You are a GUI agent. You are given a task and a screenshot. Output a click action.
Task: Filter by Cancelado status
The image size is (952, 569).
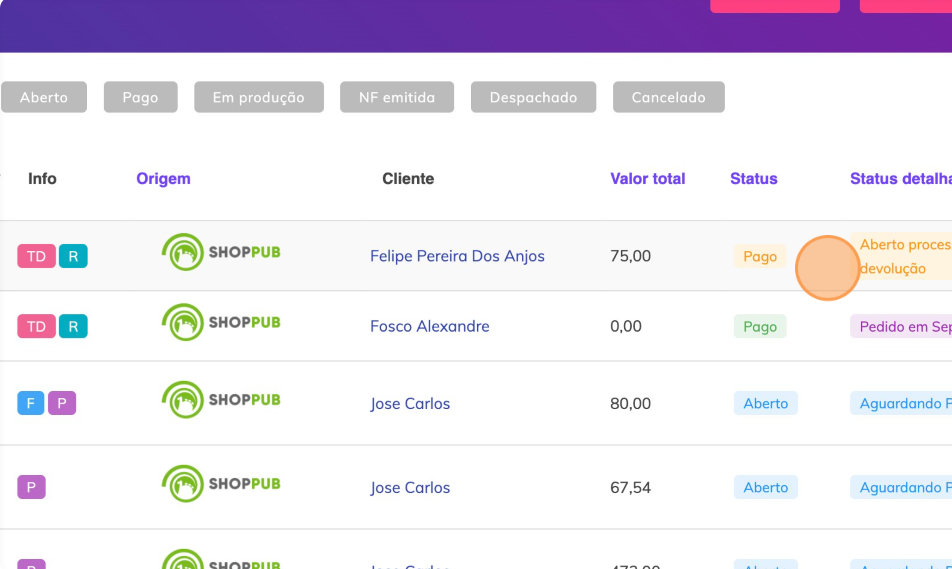(668, 97)
